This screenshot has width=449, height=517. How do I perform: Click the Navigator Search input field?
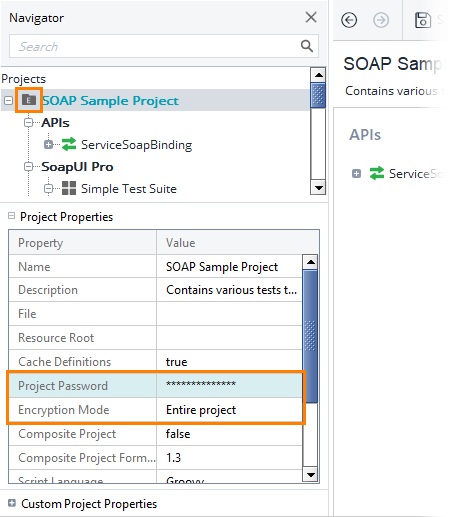[x=164, y=46]
